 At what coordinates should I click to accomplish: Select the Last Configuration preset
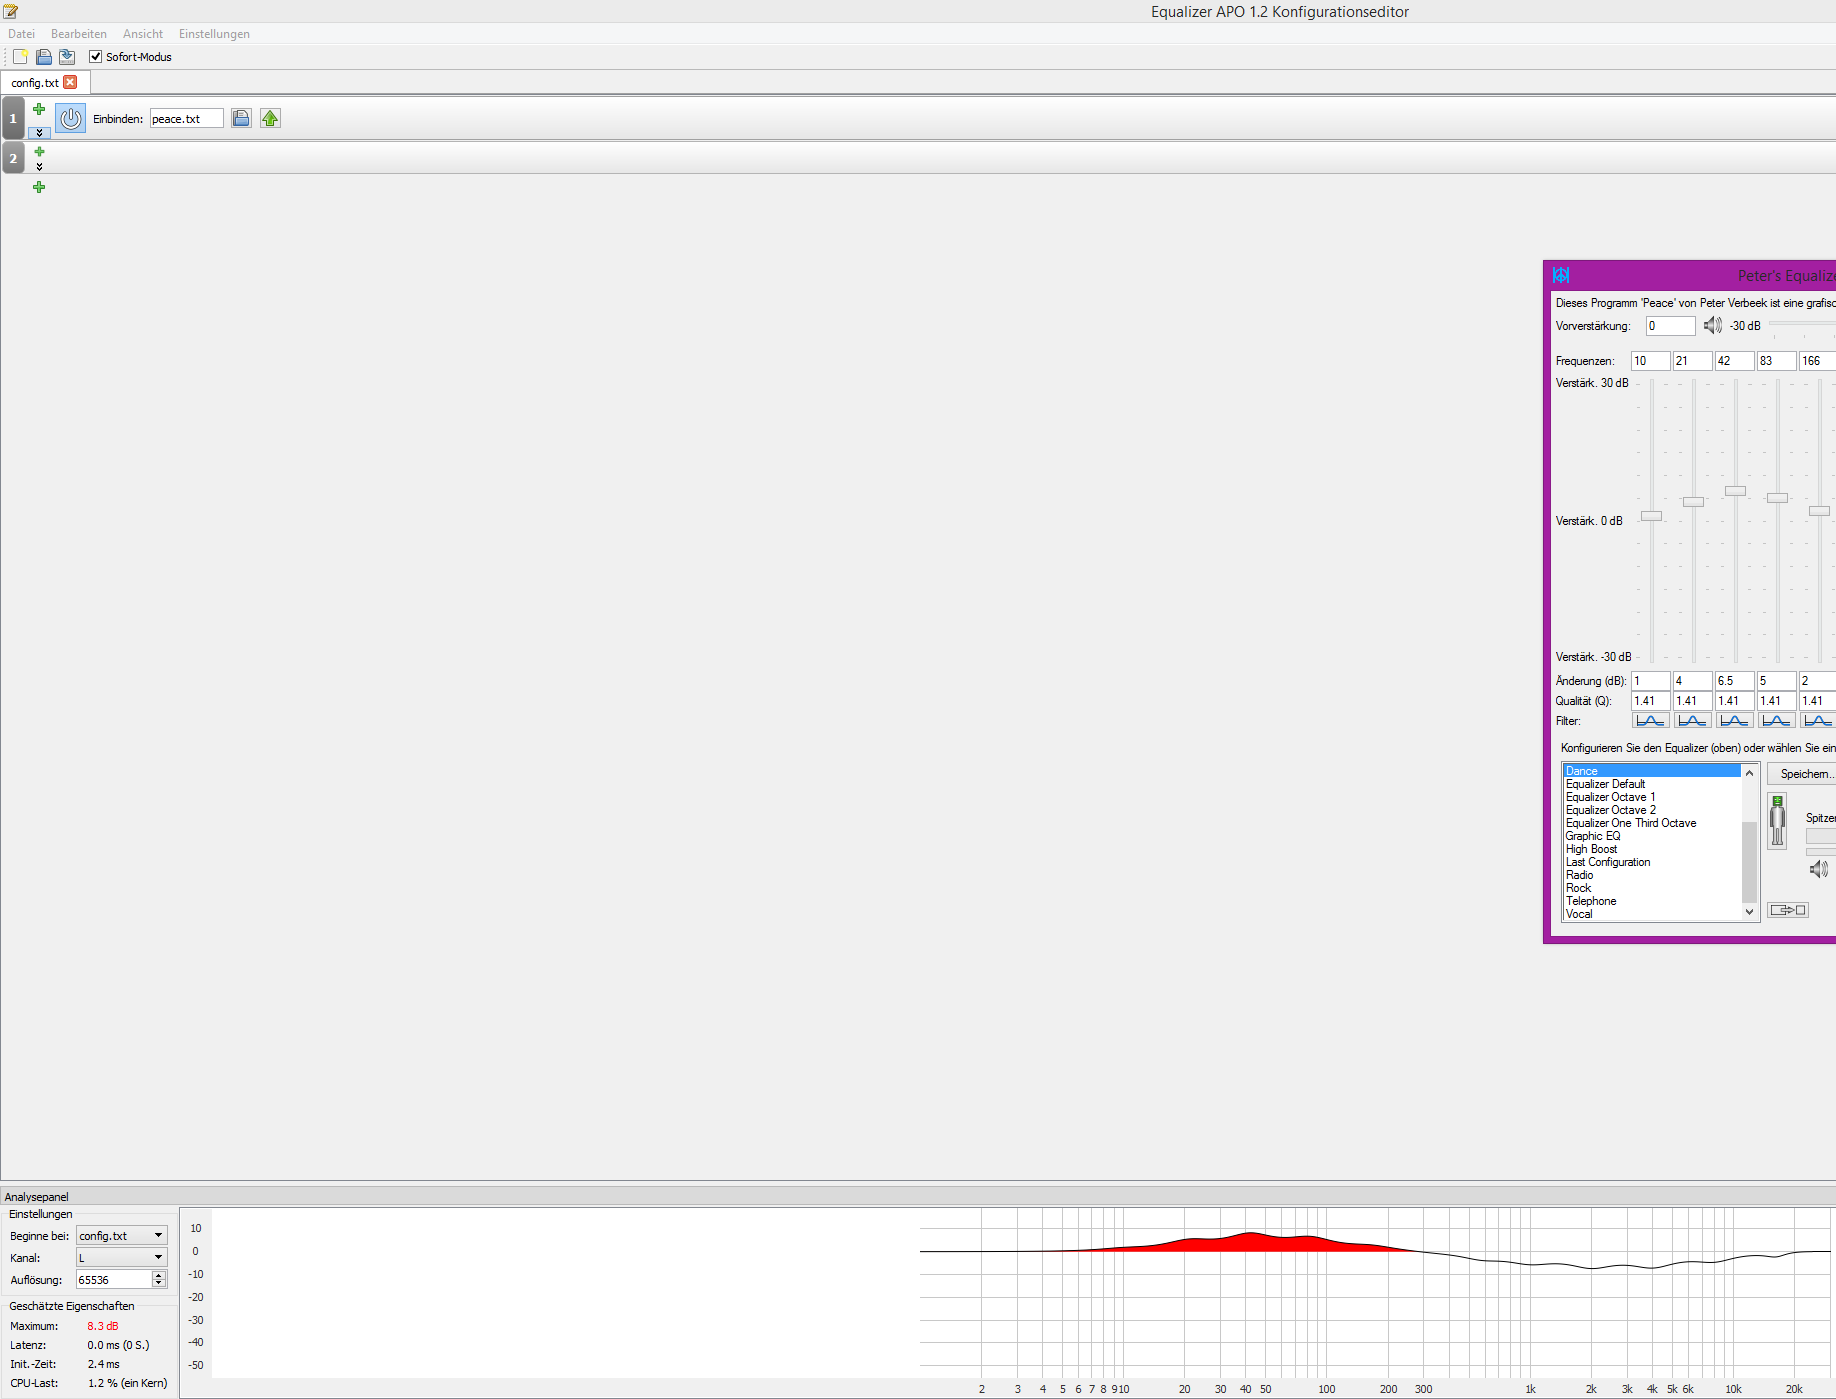coord(1652,862)
